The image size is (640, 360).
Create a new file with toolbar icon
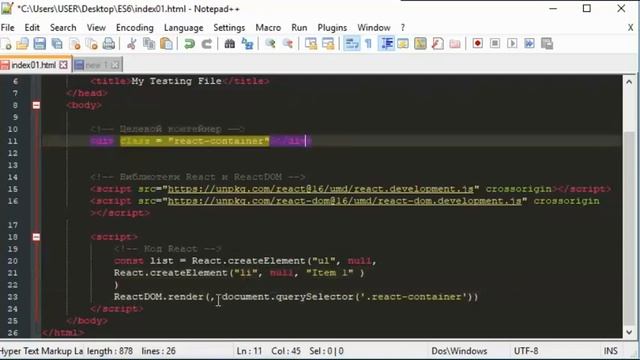point(6,44)
